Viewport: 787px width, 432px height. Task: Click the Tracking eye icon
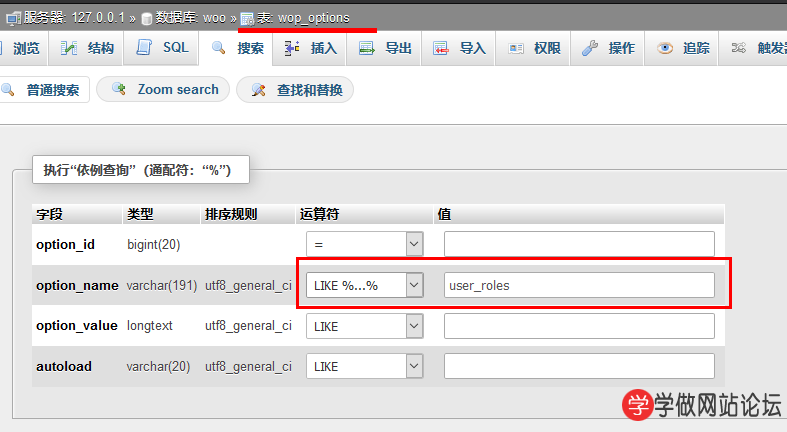coord(665,48)
